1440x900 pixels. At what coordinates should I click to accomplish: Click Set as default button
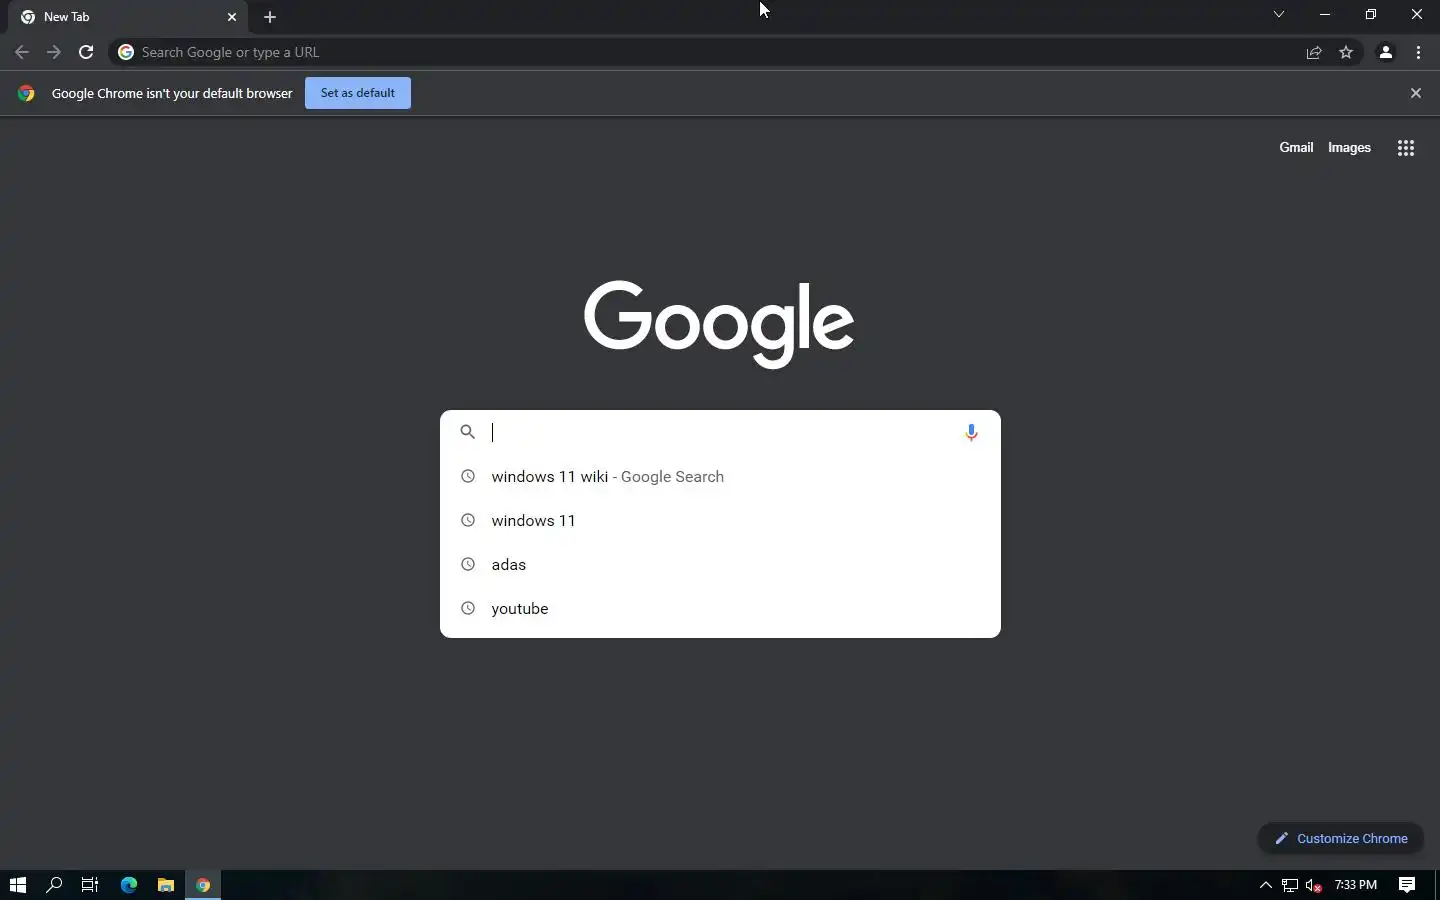coord(358,93)
